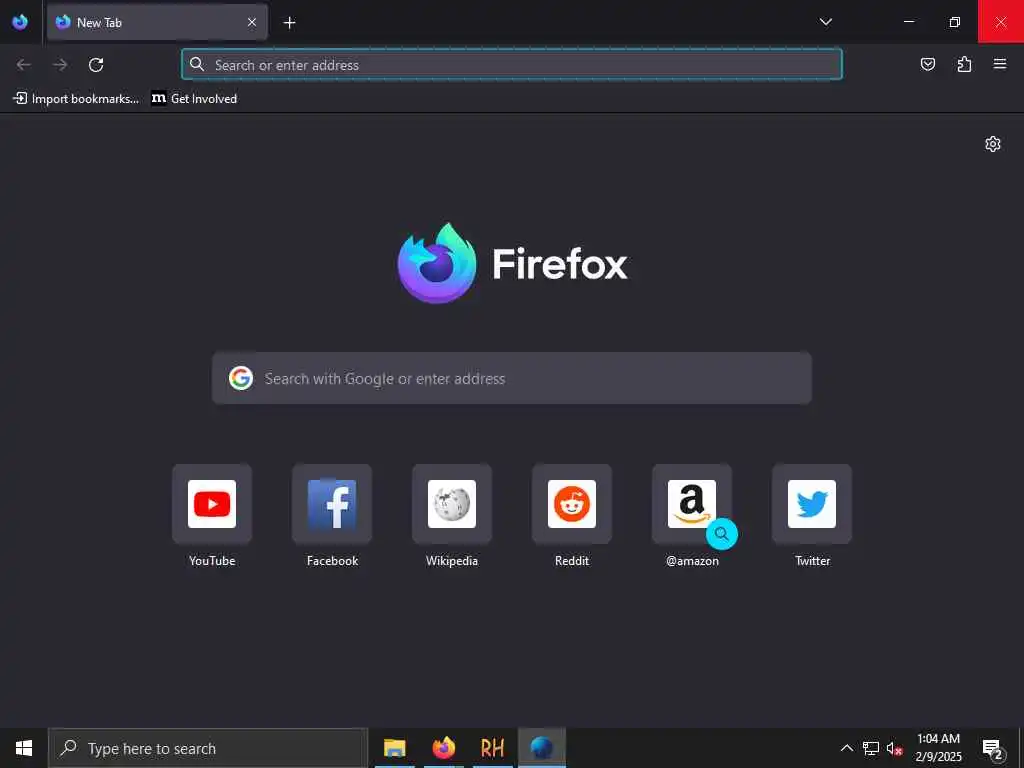Select active blue globe browser taskbar icon

pos(541,748)
